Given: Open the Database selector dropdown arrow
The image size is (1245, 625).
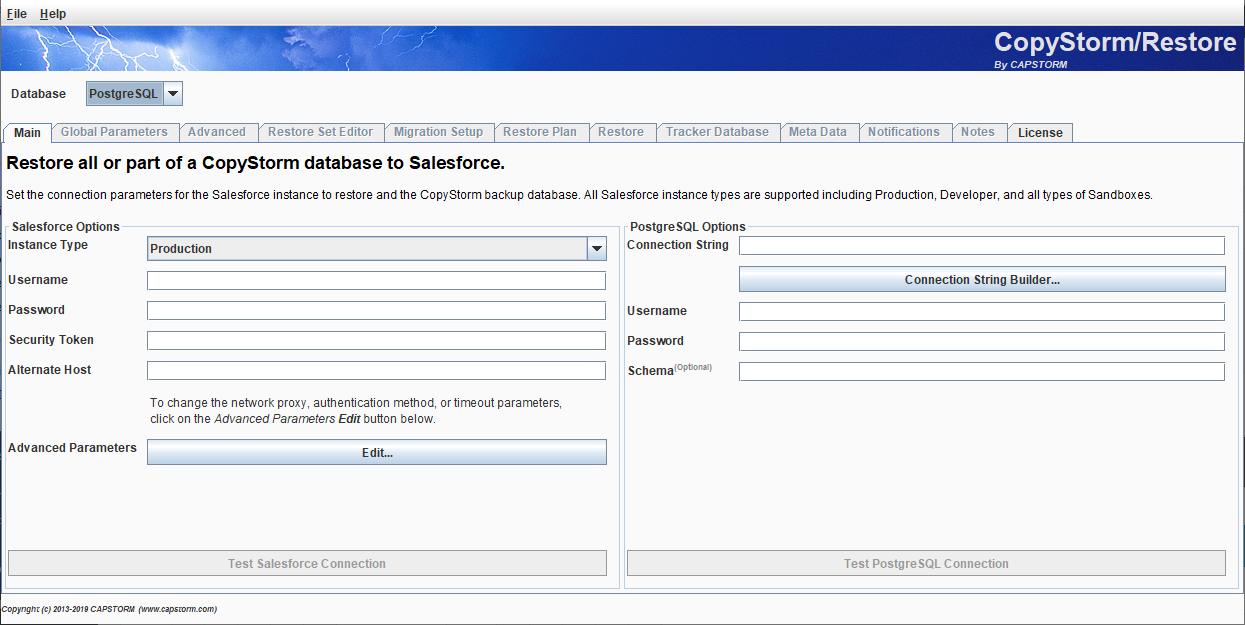Looking at the screenshot, I should 173,93.
